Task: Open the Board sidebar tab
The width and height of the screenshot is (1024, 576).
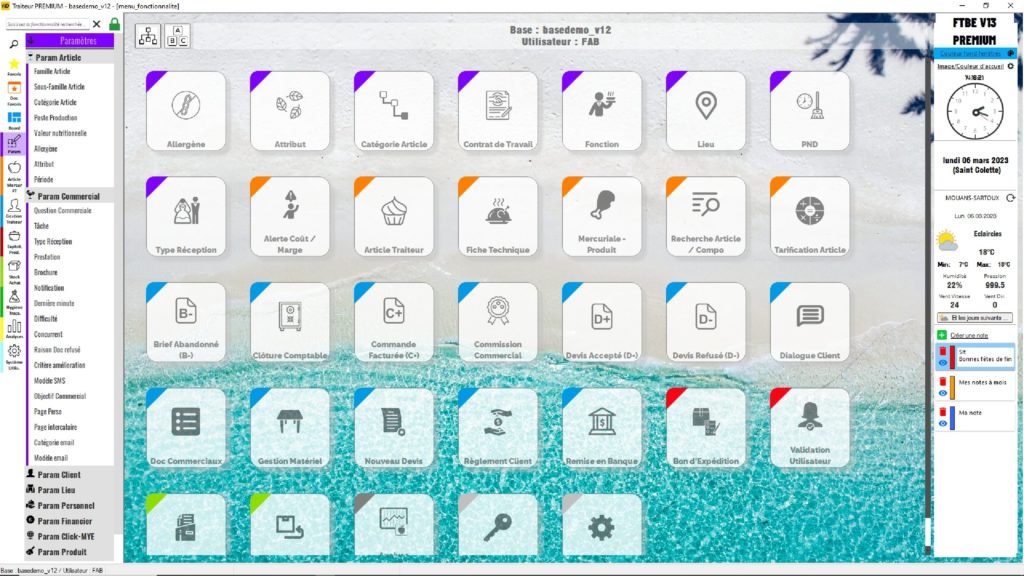Action: (x=14, y=121)
